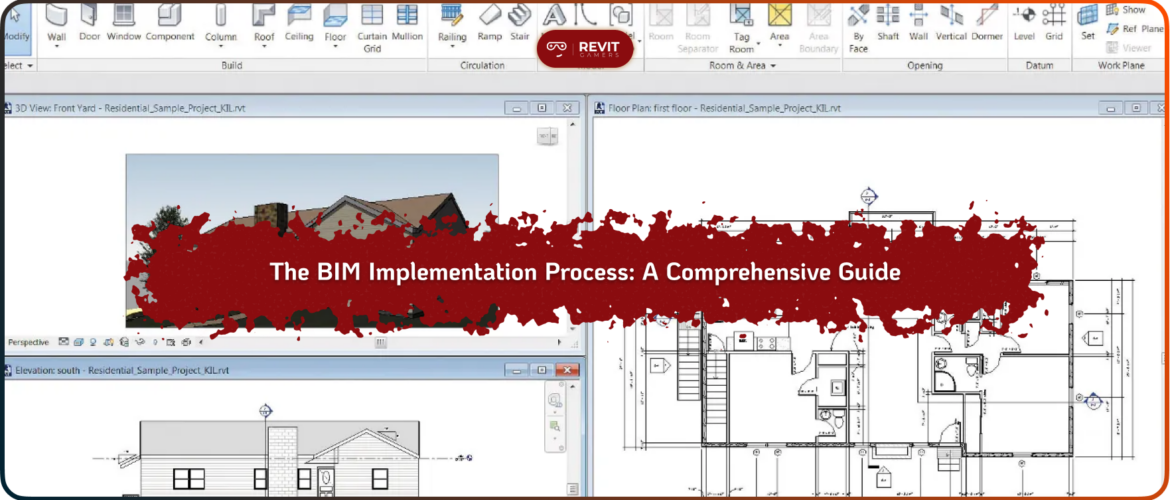Viewport: 1170px width, 500px height.
Task: Select the Floor tool
Action: [335, 24]
